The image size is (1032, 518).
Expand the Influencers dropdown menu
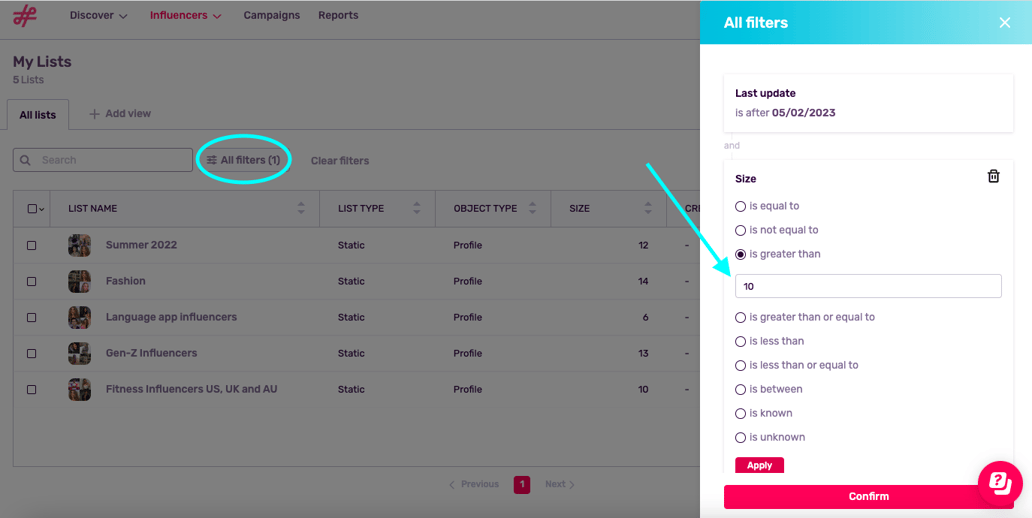[185, 16]
